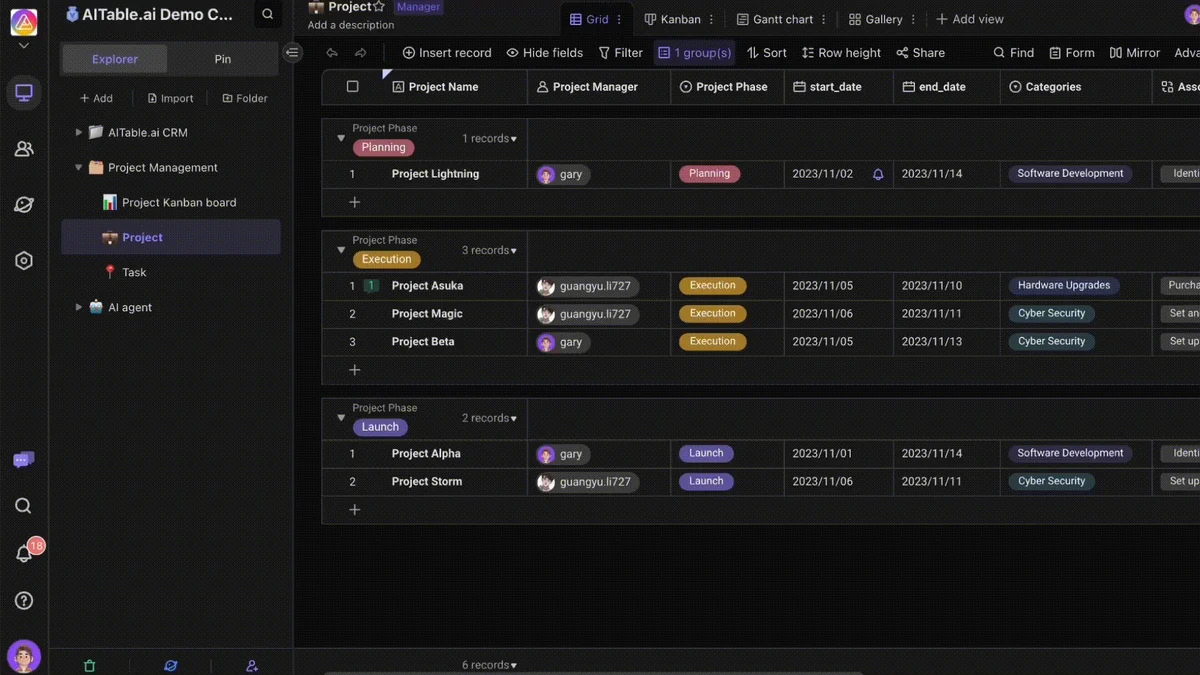This screenshot has height=675, width=1200.
Task: Switch to the Pin tab
Action: click(222, 59)
